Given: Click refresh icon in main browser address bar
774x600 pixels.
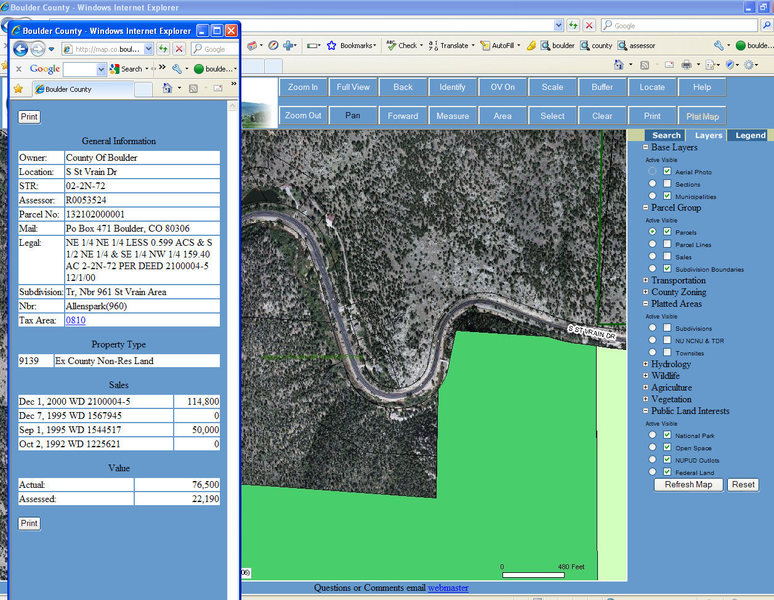Looking at the screenshot, I should pos(573,25).
